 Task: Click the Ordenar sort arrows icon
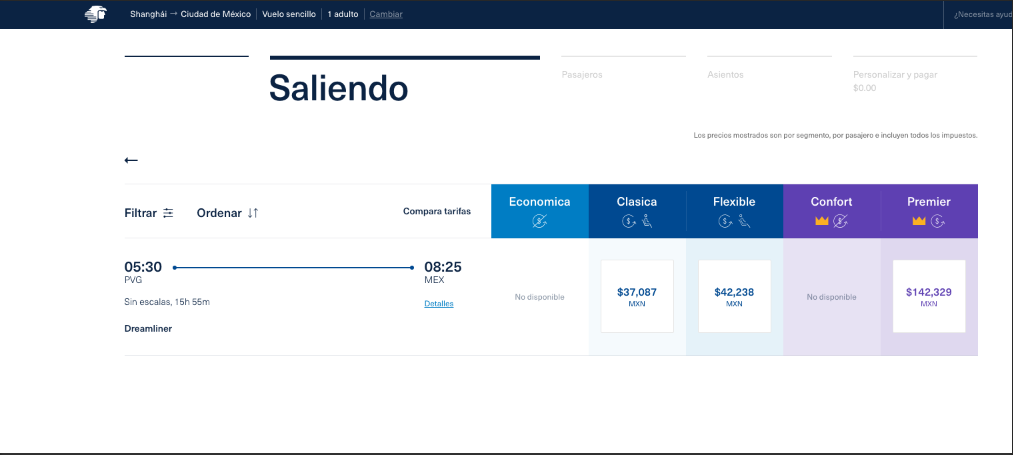[x=253, y=213]
